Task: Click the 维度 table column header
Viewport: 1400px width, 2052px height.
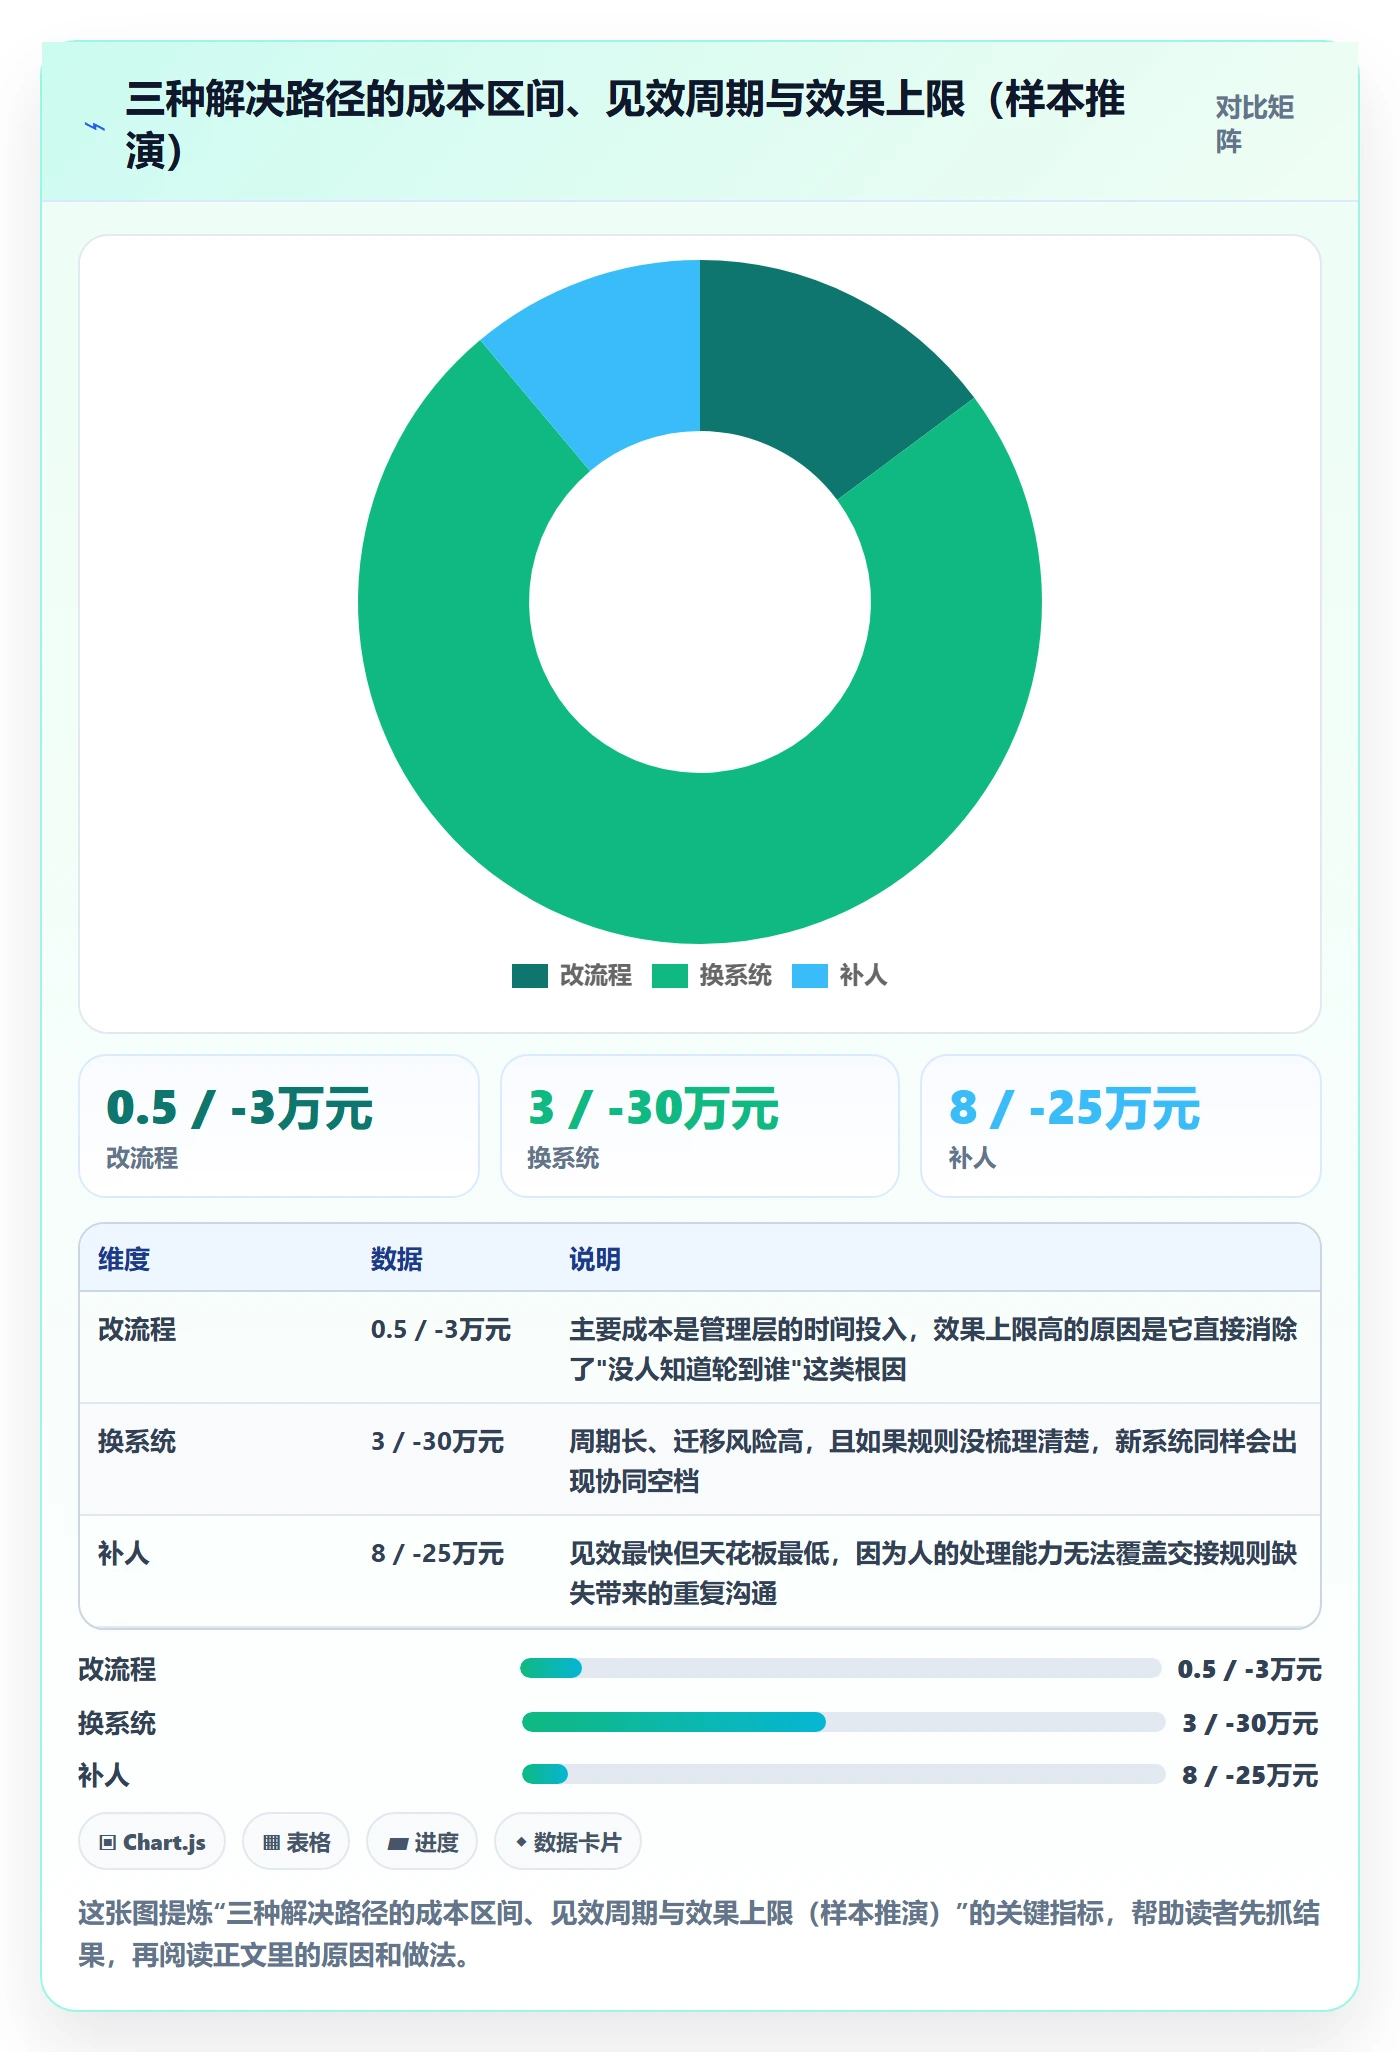Action: [124, 1259]
